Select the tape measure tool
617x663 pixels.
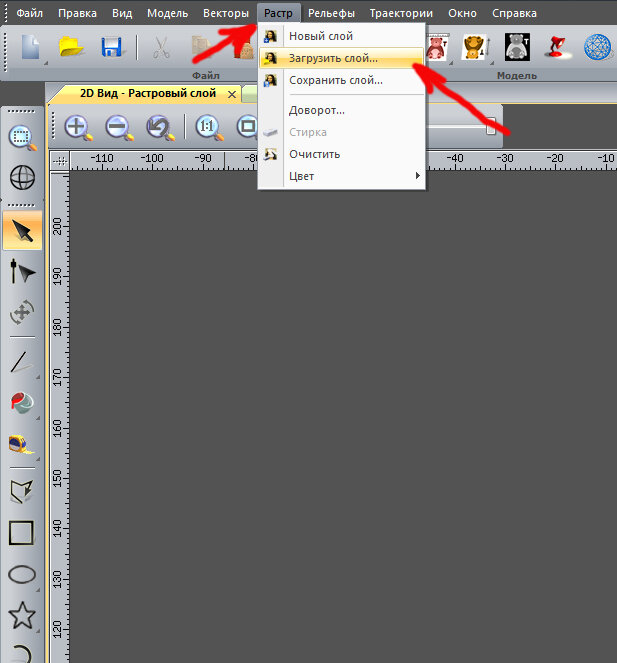21,444
